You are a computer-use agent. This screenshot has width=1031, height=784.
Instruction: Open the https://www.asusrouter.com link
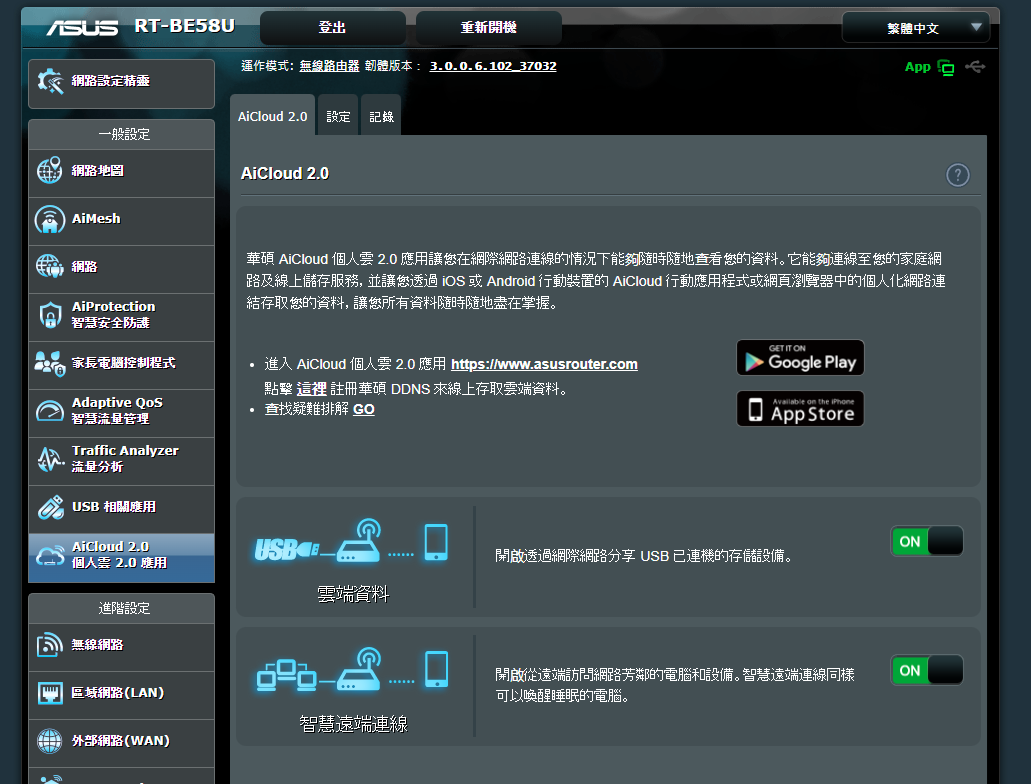pos(544,364)
